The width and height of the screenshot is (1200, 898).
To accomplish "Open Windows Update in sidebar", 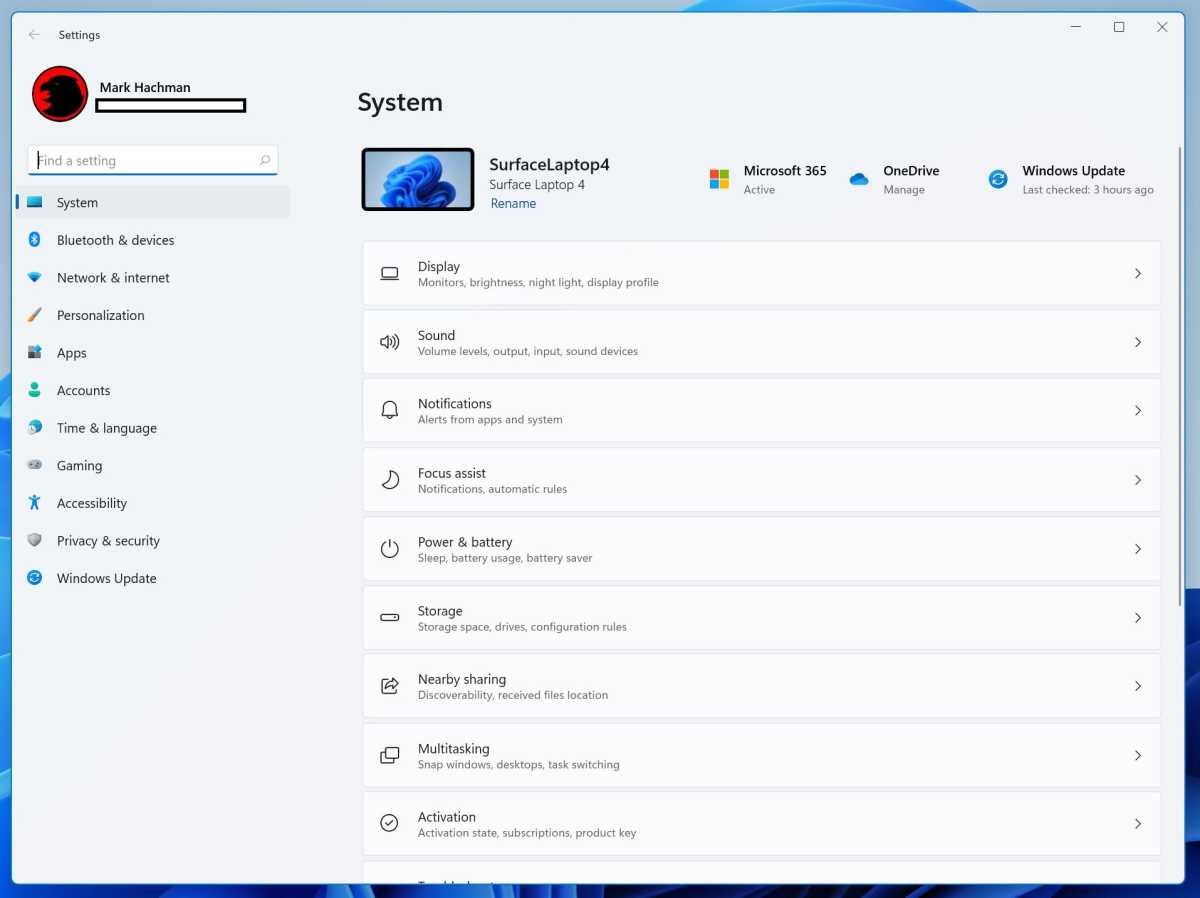I will [154, 578].
